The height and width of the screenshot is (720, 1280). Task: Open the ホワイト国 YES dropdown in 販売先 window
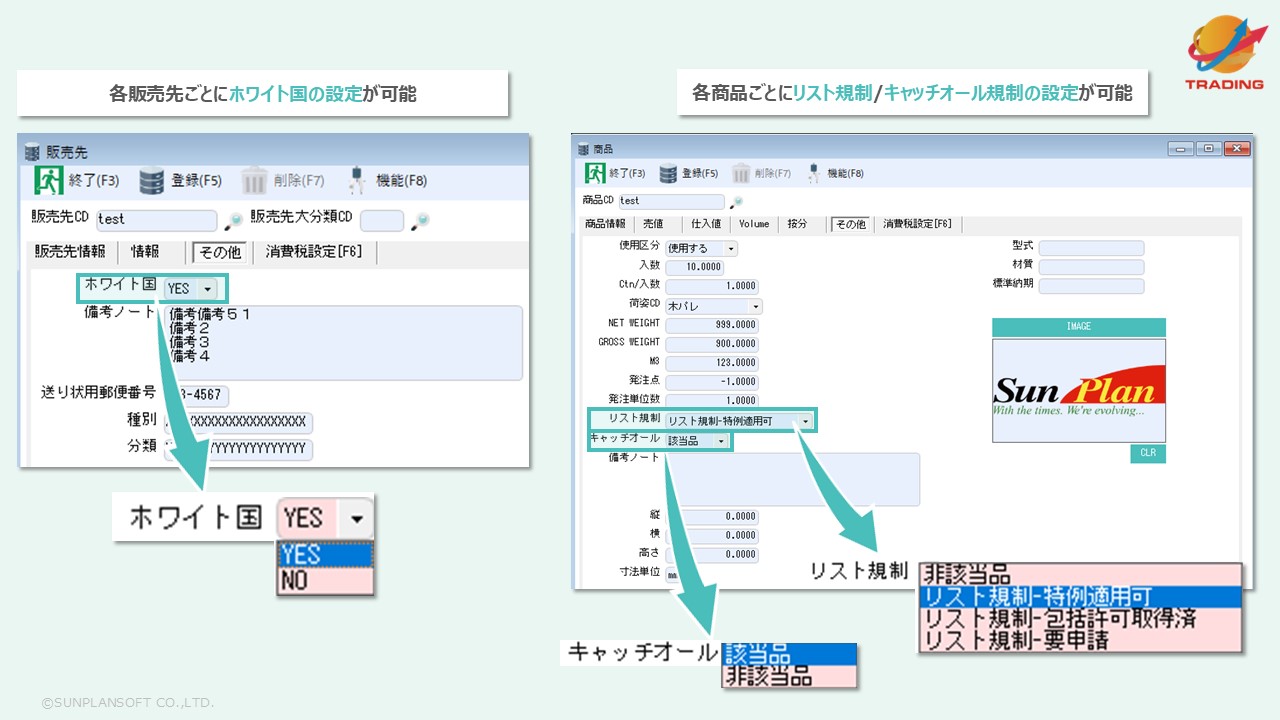207,288
